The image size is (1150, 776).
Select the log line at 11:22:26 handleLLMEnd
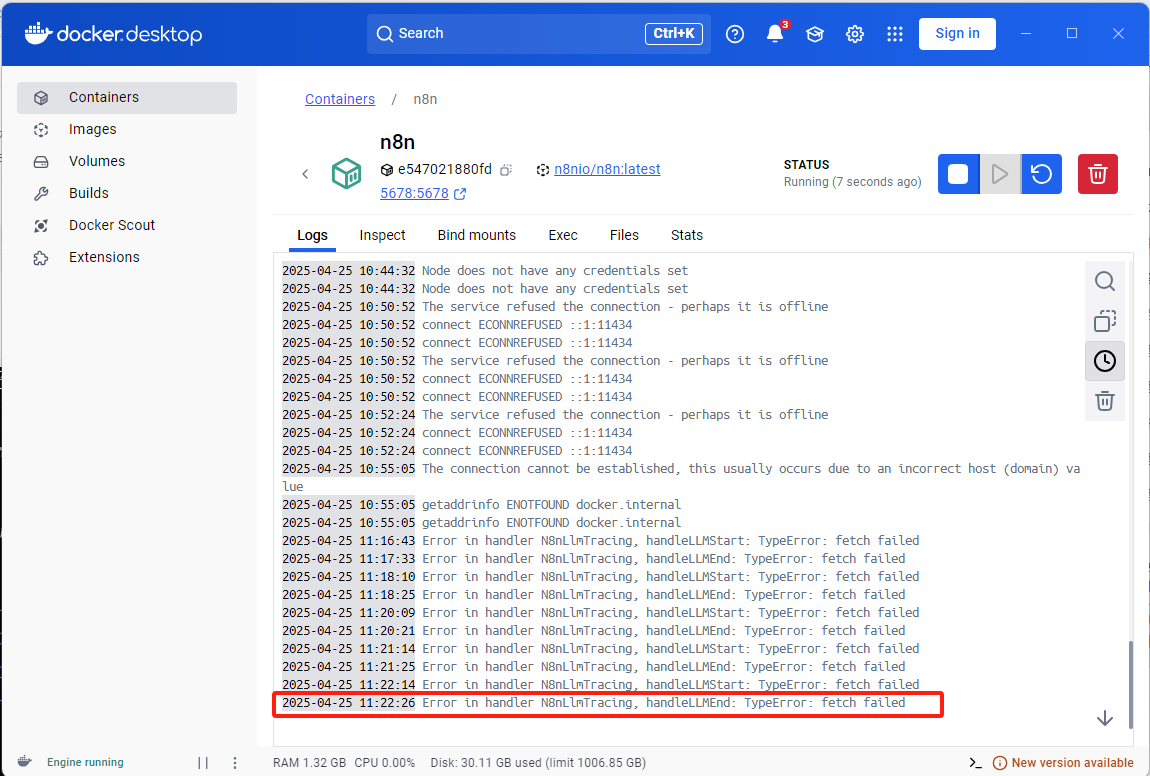[594, 703]
